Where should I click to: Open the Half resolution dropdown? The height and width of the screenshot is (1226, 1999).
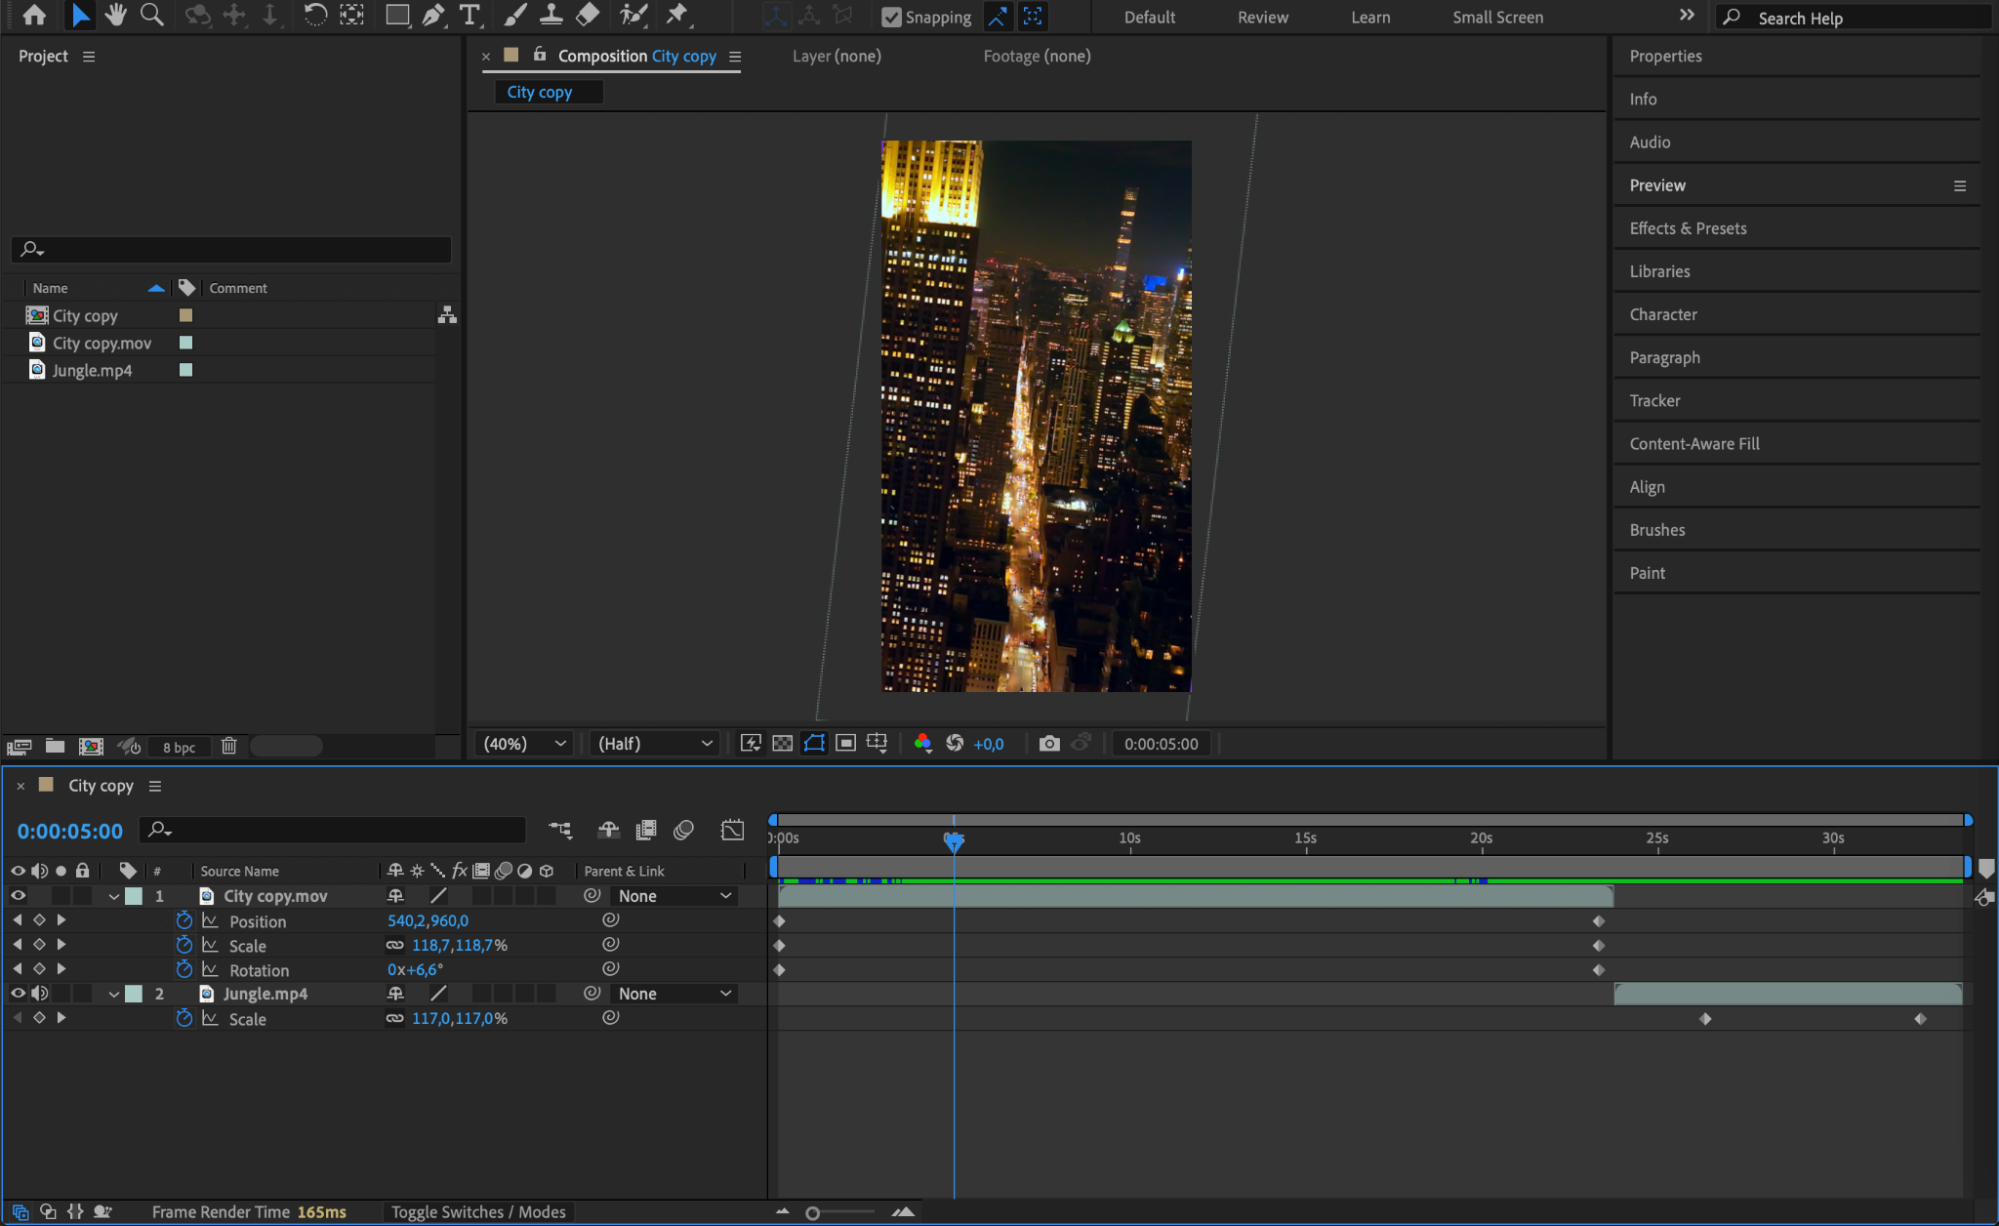(654, 743)
